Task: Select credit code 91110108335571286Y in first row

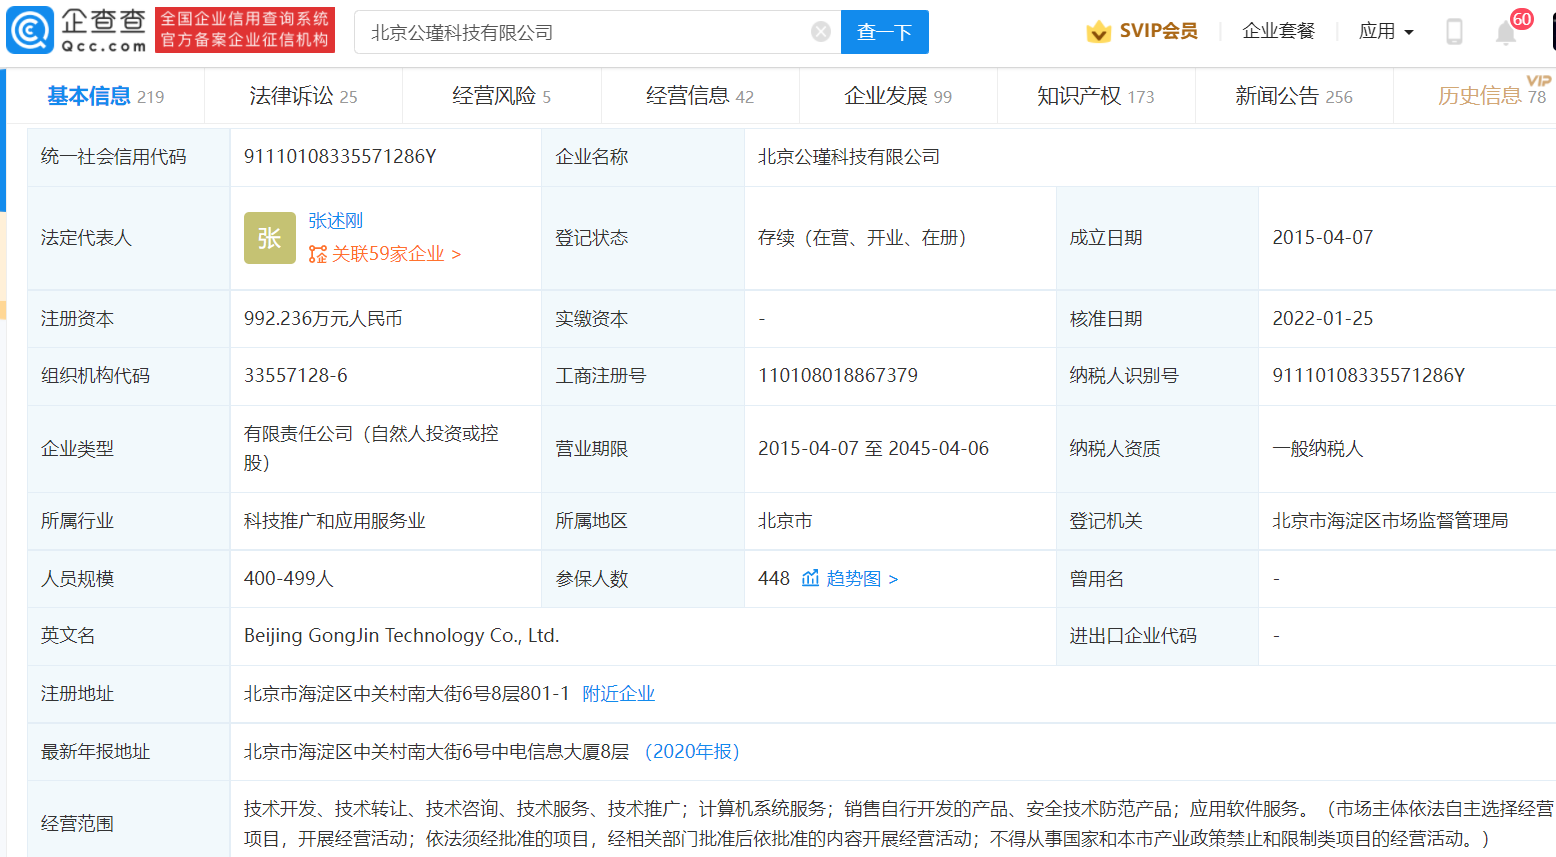Action: [x=340, y=156]
